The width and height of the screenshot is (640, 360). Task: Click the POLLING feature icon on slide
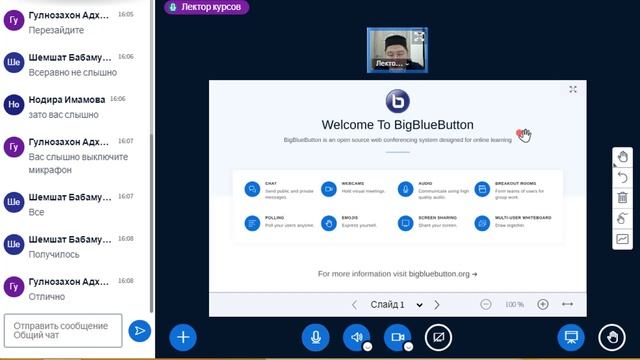coord(252,223)
